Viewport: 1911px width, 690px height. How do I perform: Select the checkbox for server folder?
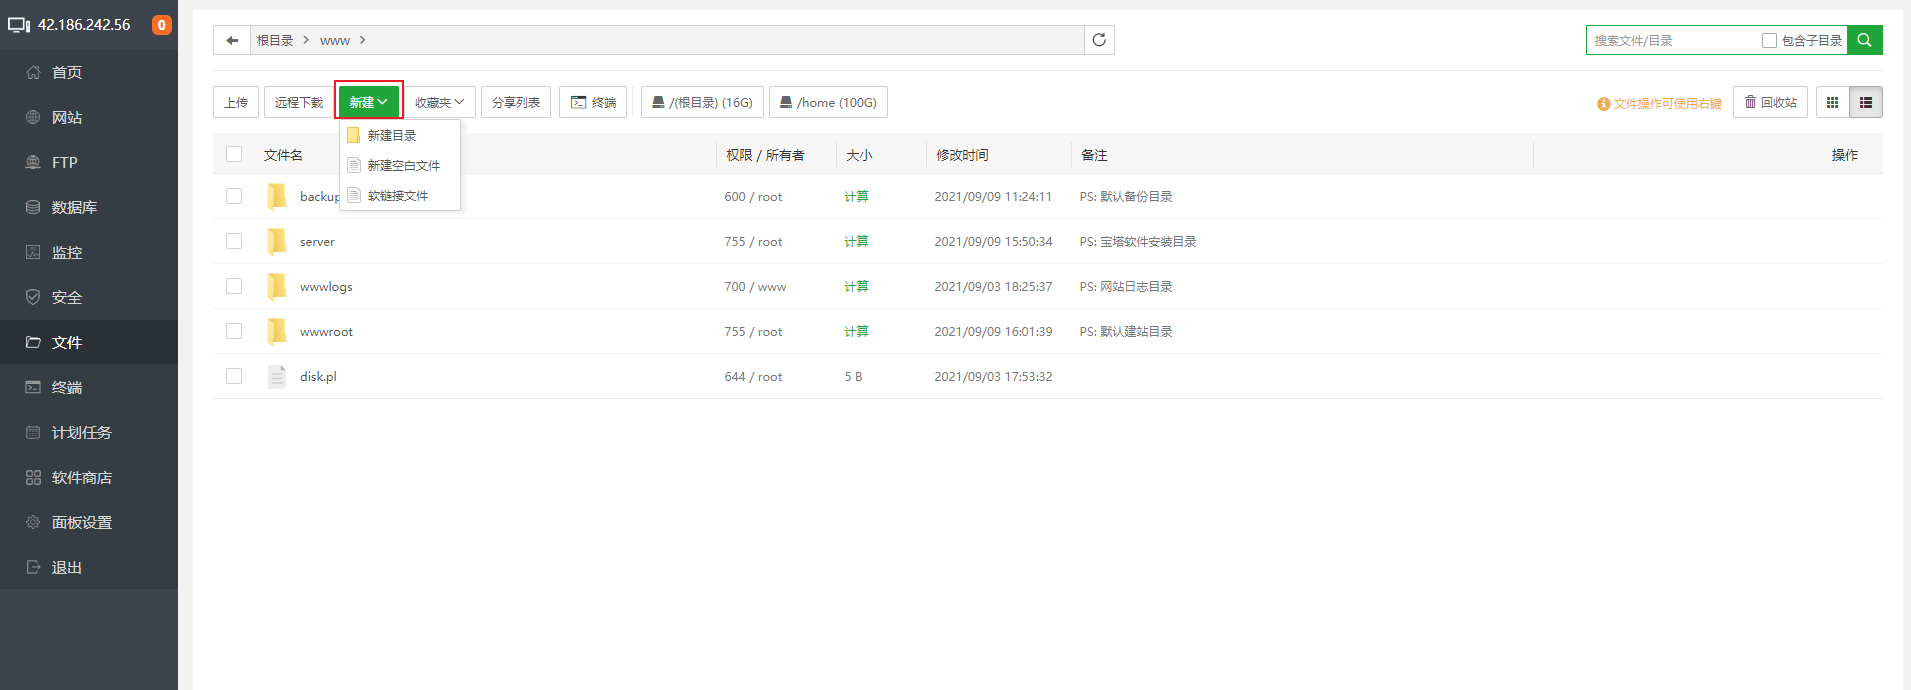234,241
